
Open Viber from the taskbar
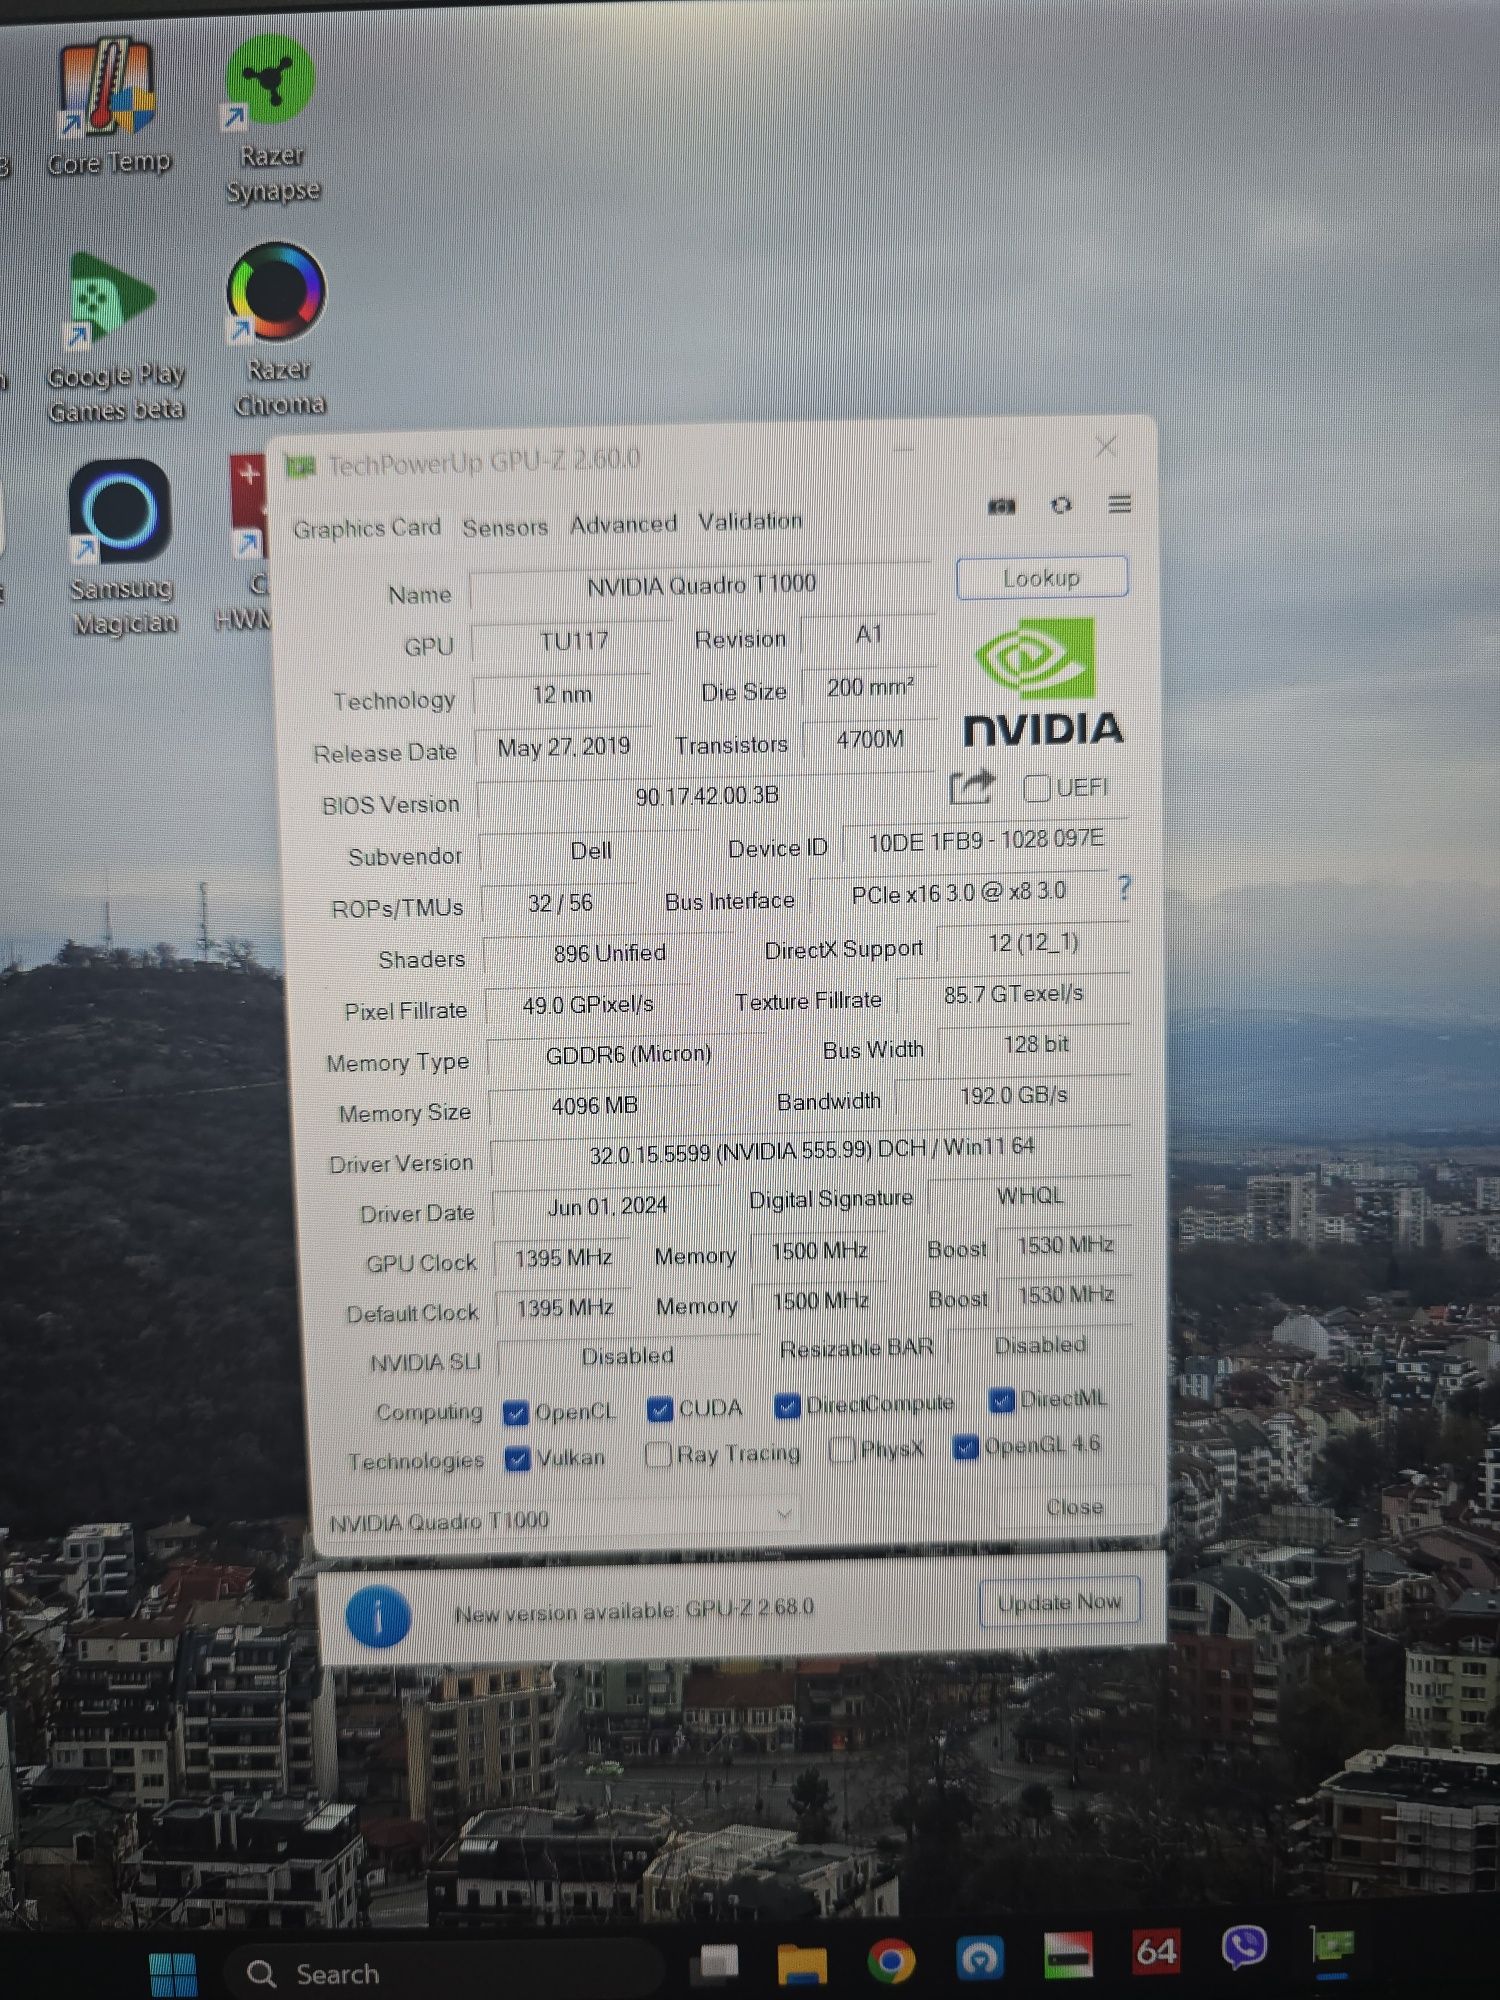coord(1244,1948)
